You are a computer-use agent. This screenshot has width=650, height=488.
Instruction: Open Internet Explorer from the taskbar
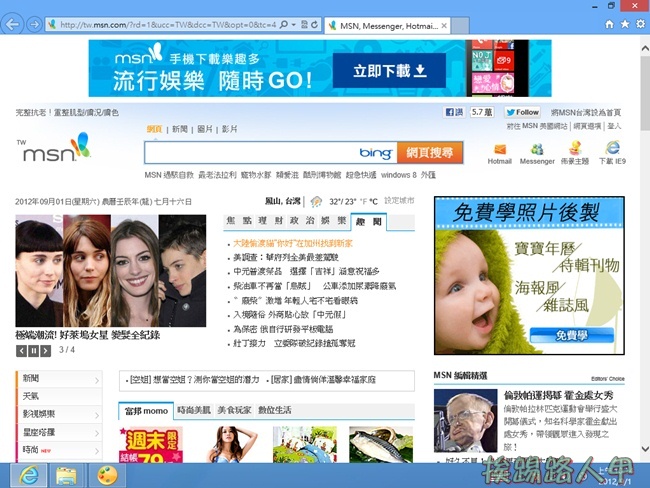tap(29, 475)
